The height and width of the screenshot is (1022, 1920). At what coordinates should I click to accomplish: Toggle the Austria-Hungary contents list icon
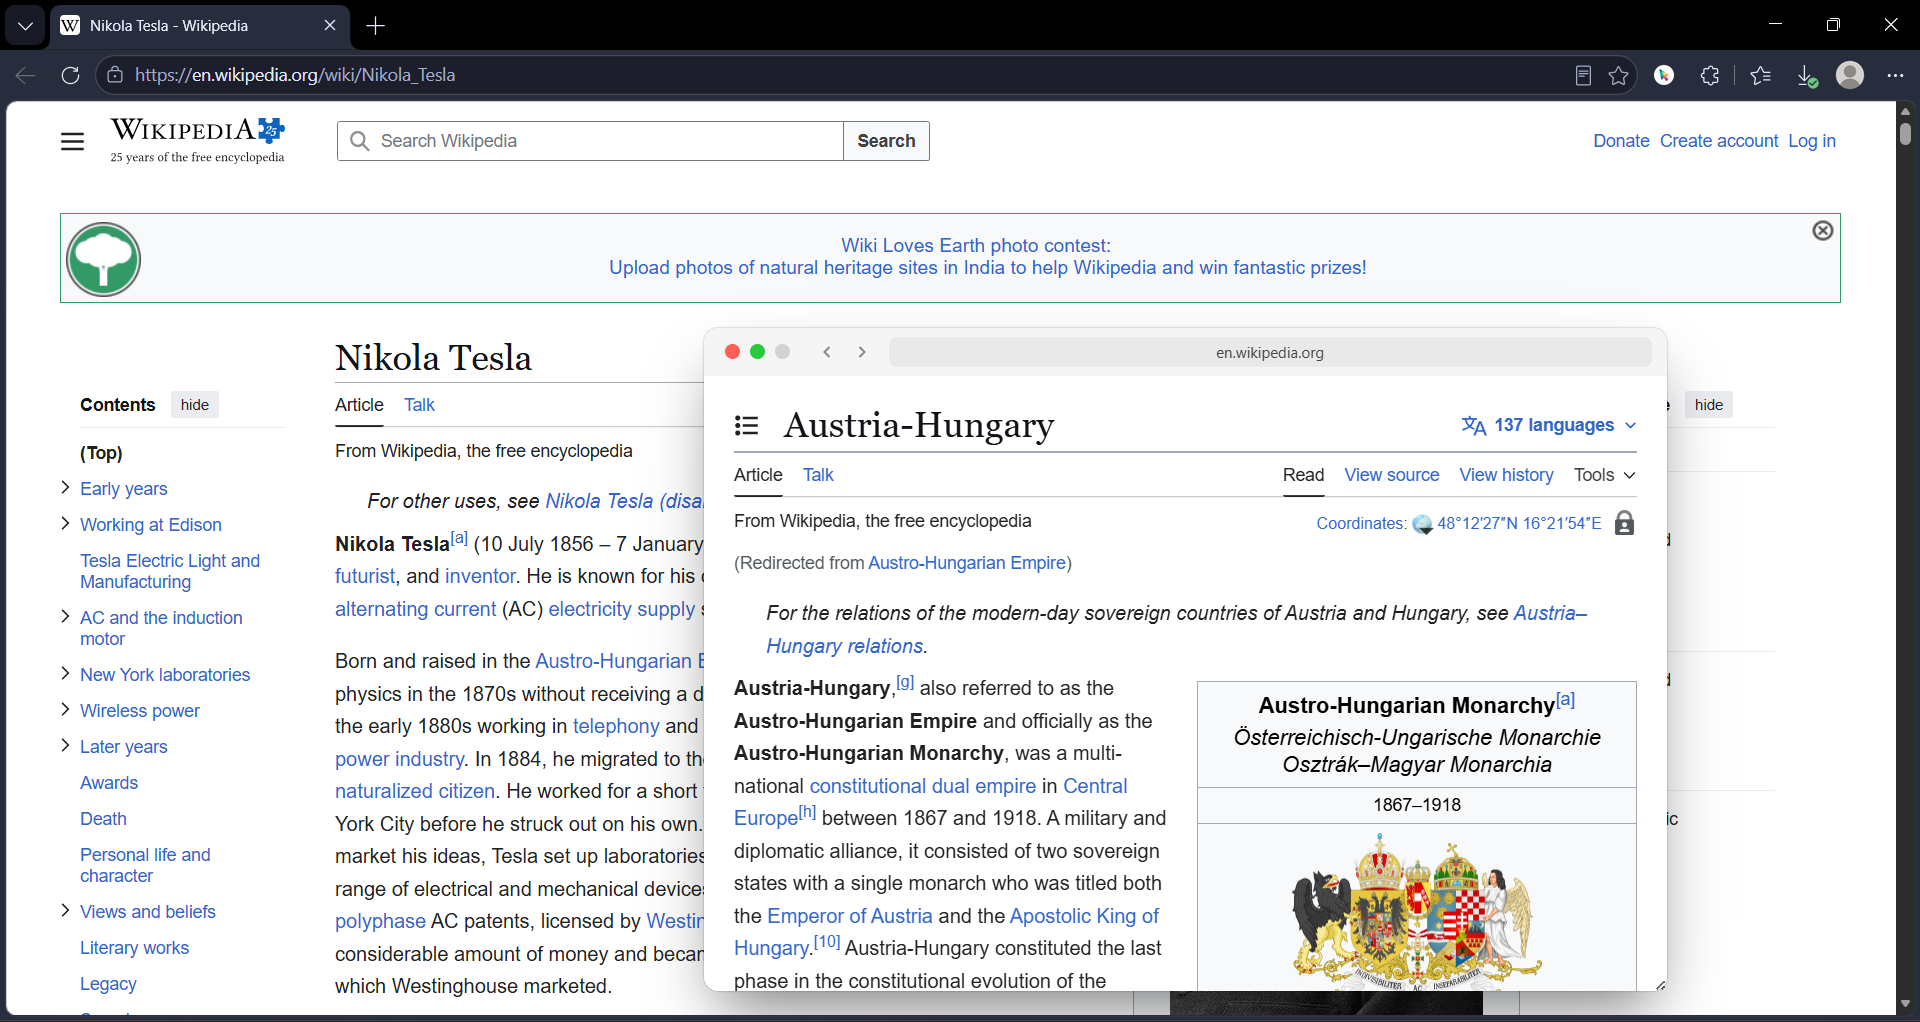click(x=746, y=426)
